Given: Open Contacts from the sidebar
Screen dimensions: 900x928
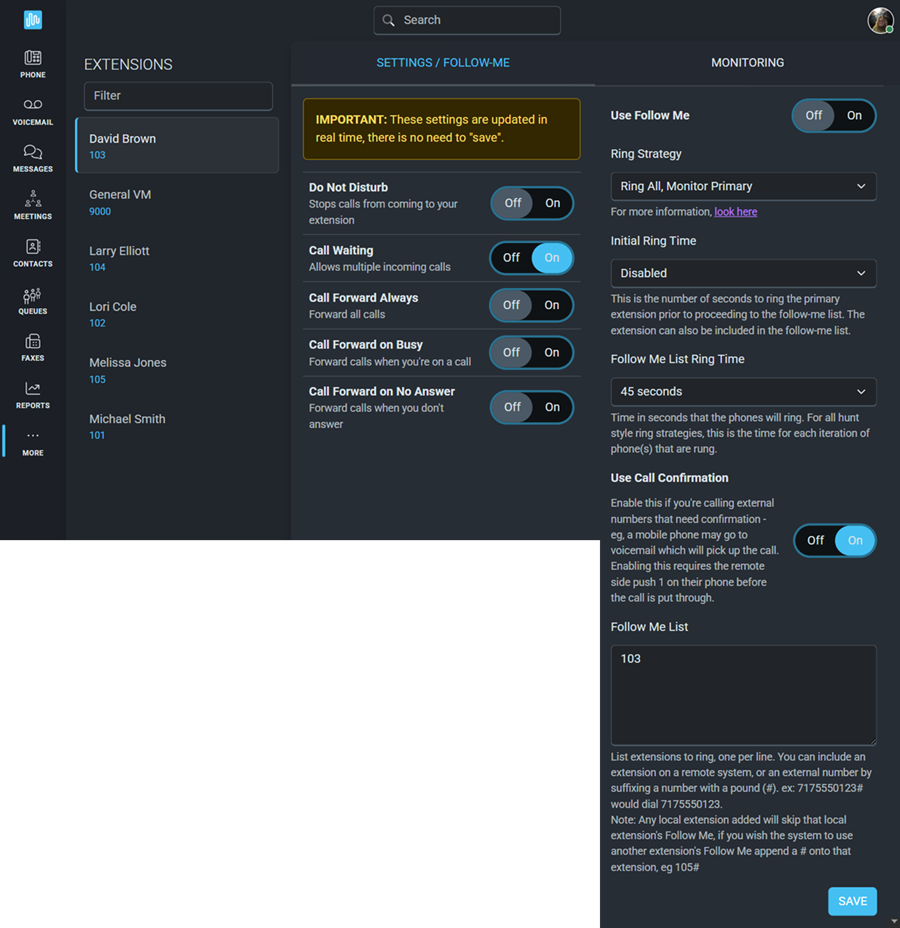Looking at the screenshot, I should pyautogui.click(x=33, y=253).
